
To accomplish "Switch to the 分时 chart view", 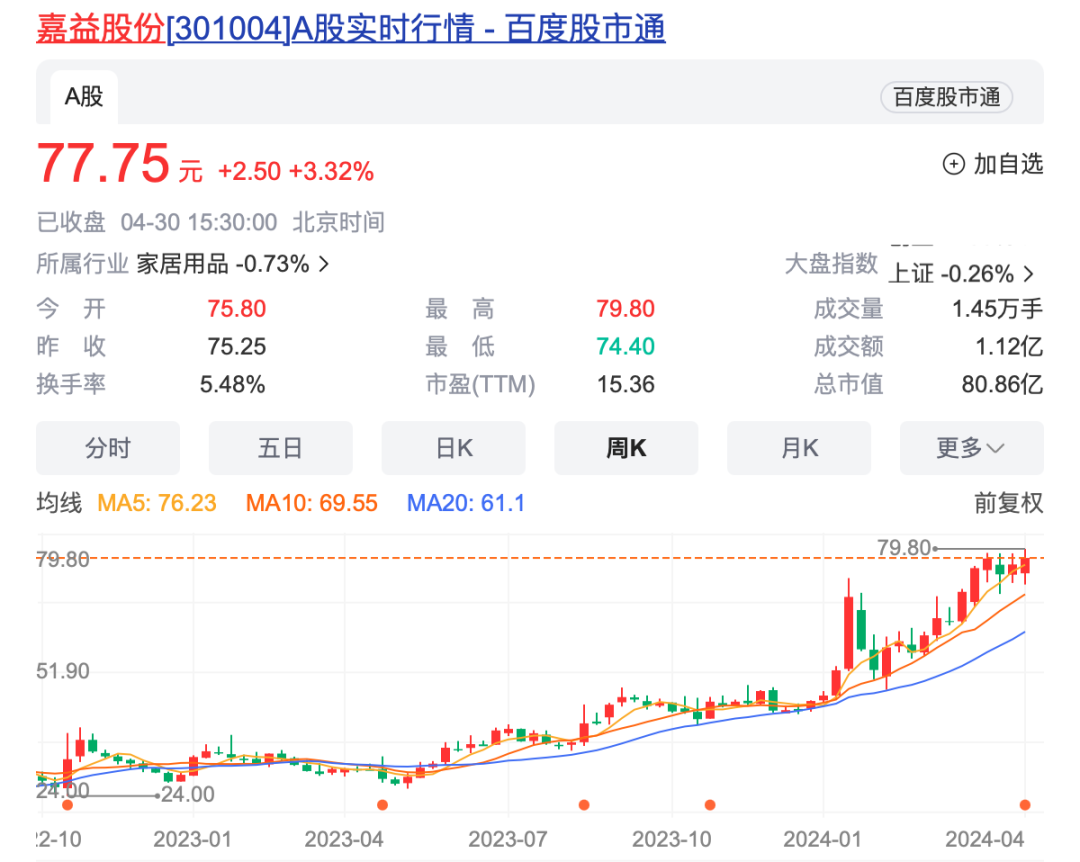I will point(108,448).
